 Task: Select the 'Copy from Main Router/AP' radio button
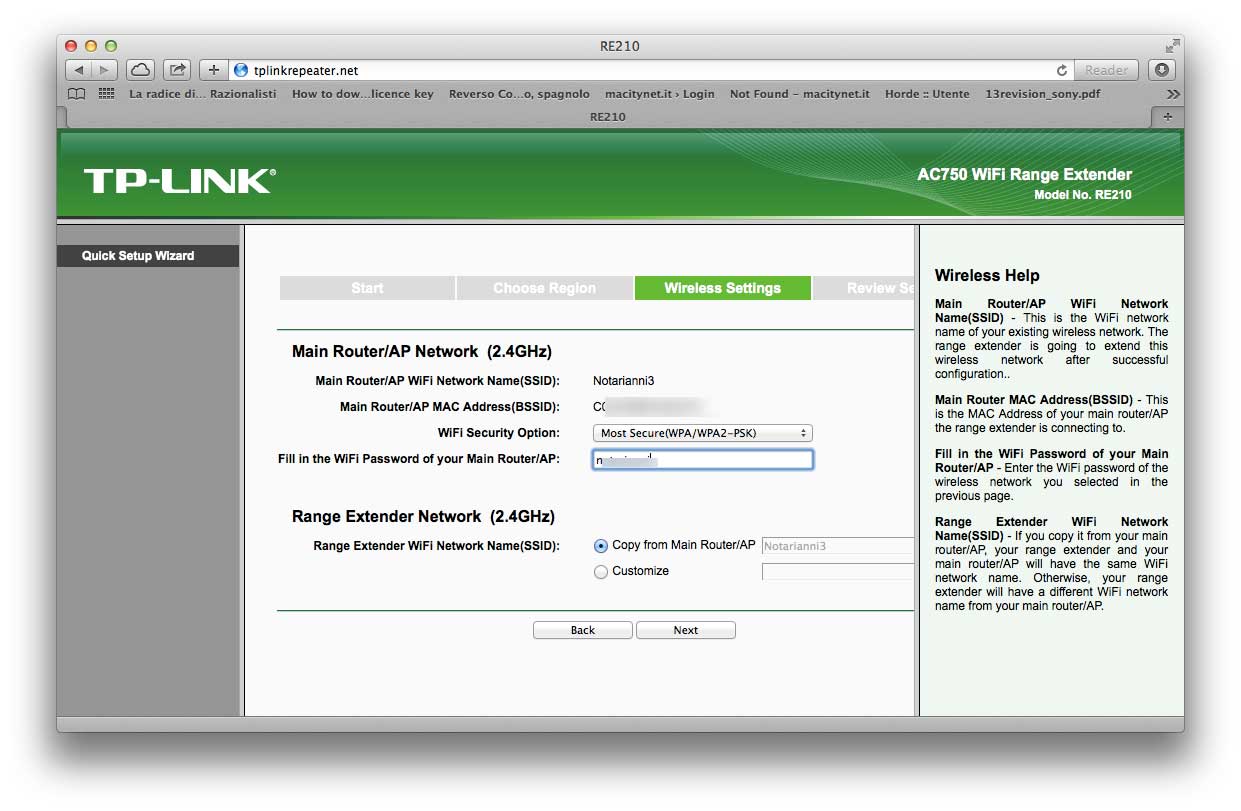point(601,546)
